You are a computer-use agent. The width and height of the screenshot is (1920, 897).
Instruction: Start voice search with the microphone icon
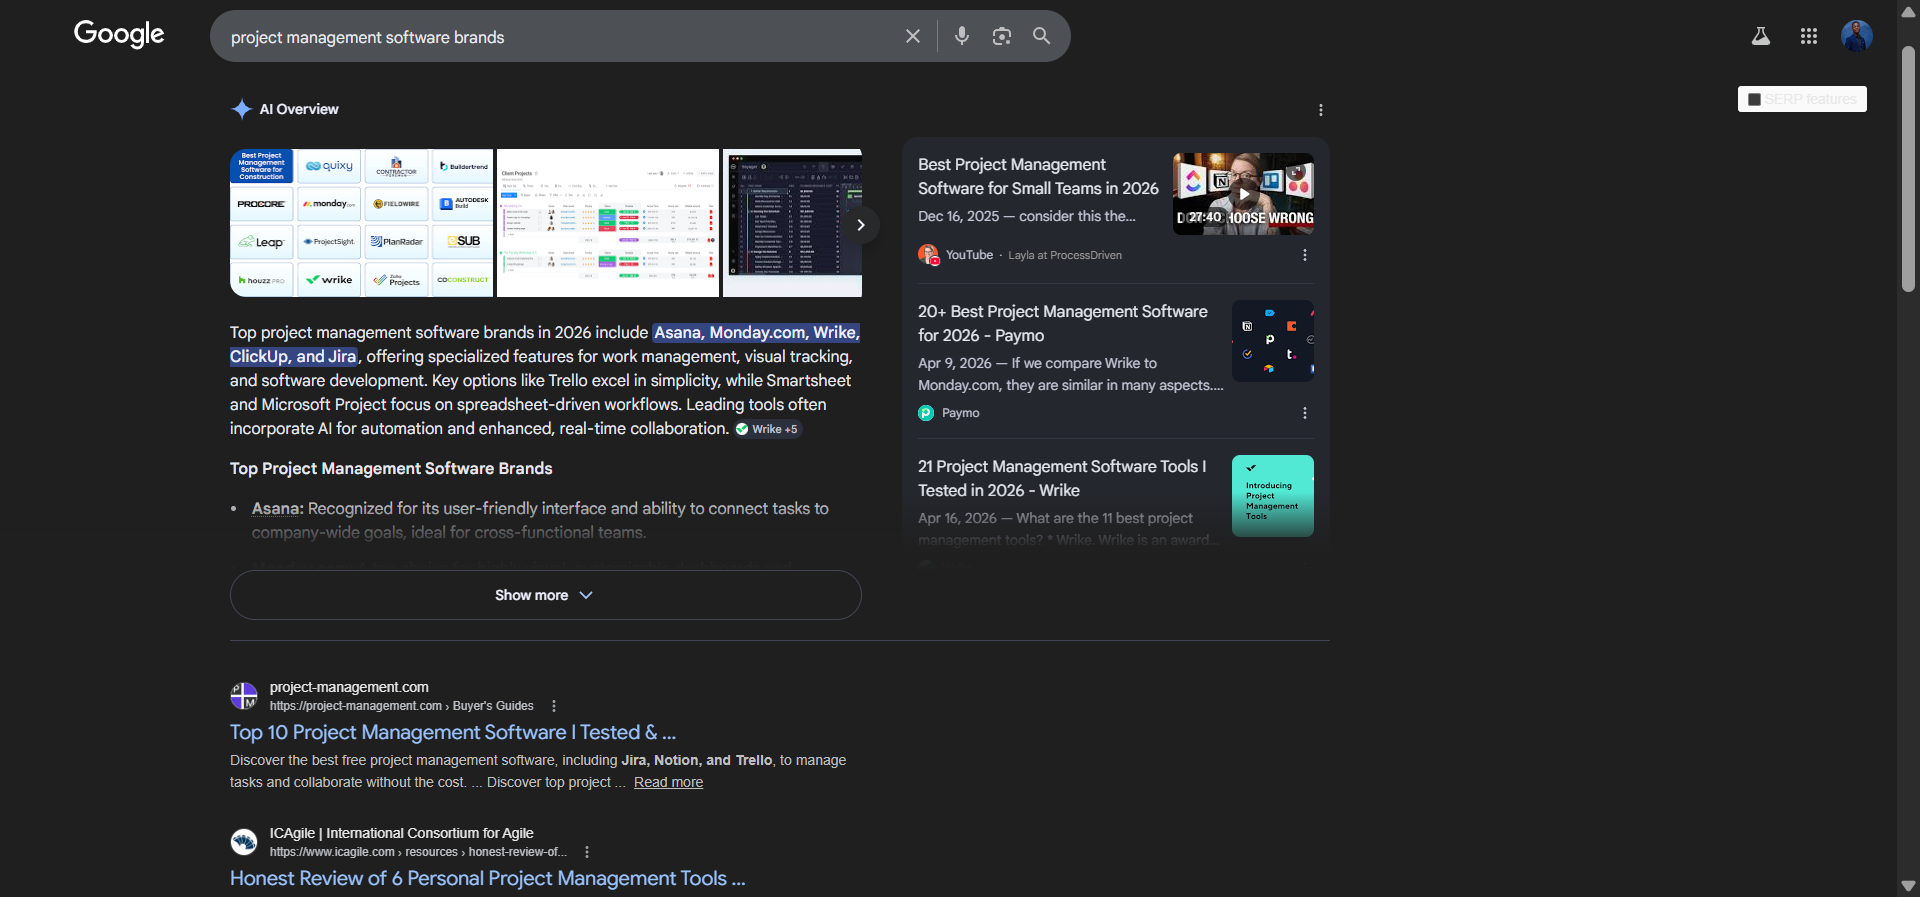click(x=962, y=36)
